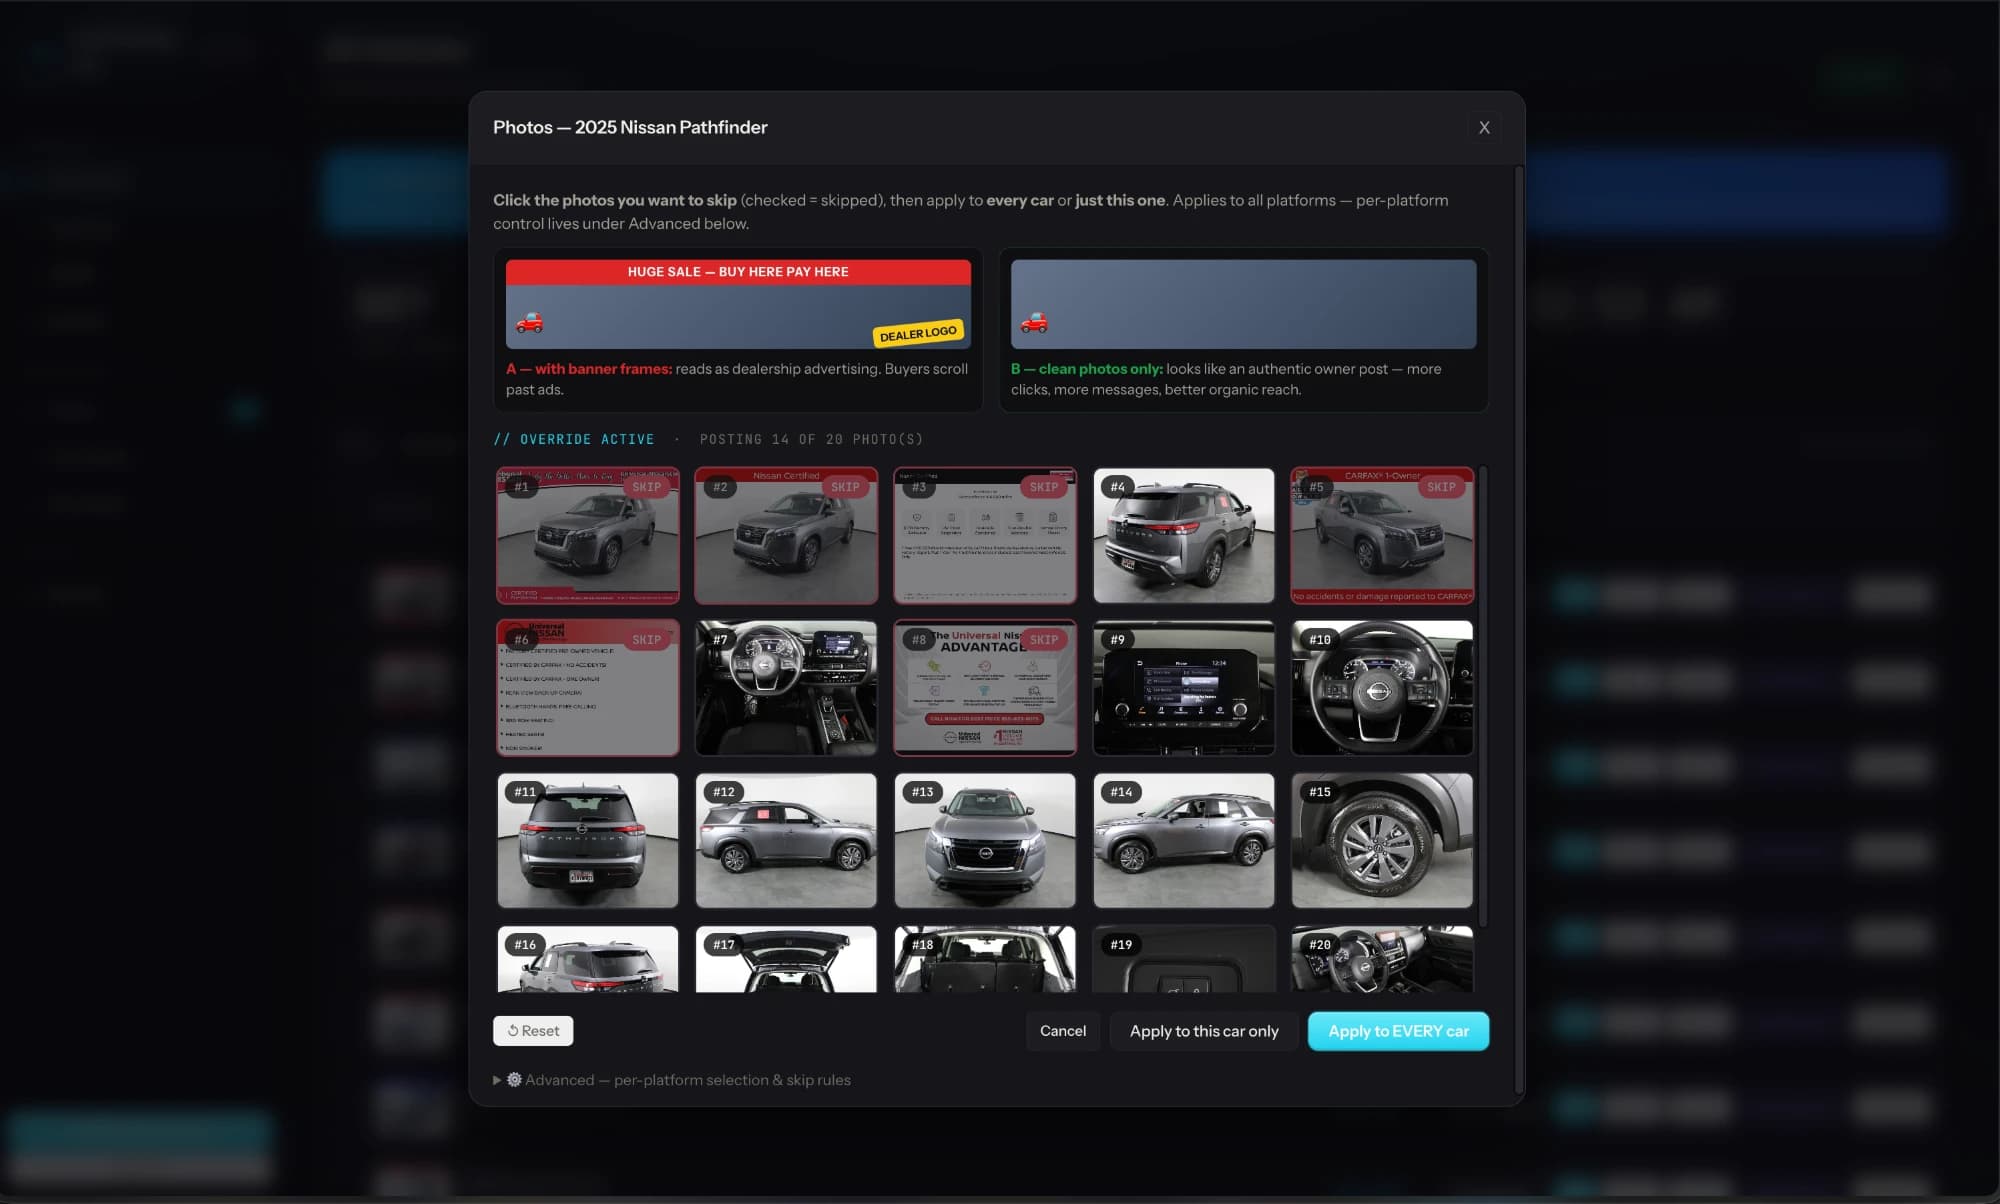Click the red car icon in example A
2000x1204 pixels.
[529, 322]
